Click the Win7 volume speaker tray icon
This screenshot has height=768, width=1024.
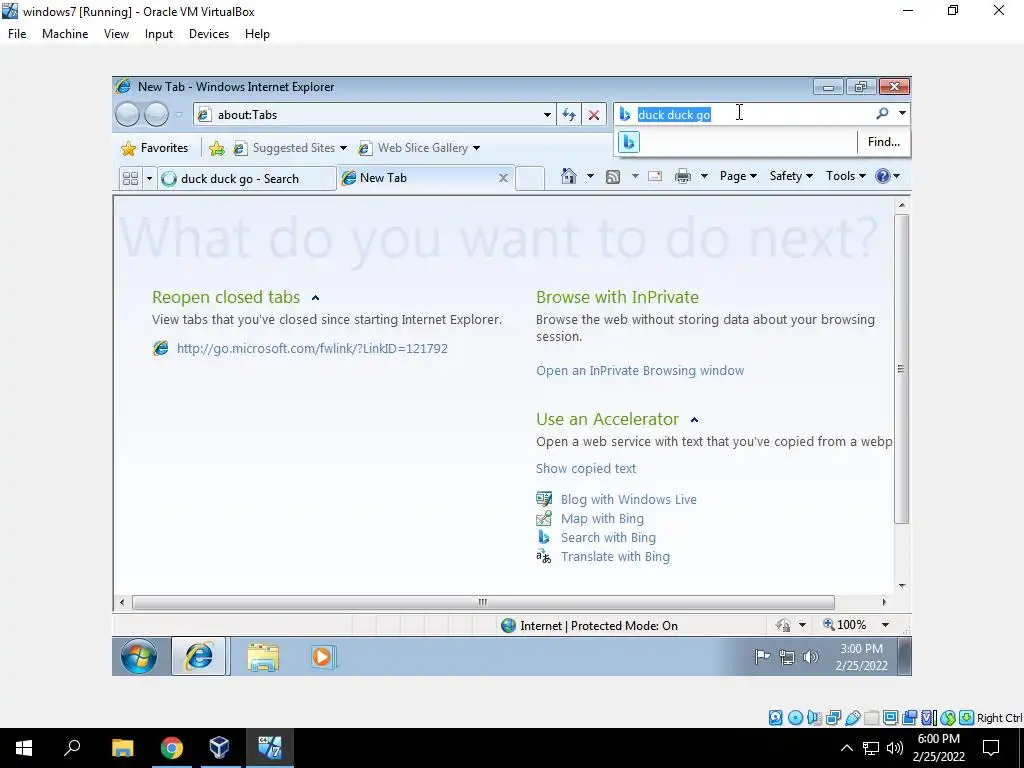810,657
